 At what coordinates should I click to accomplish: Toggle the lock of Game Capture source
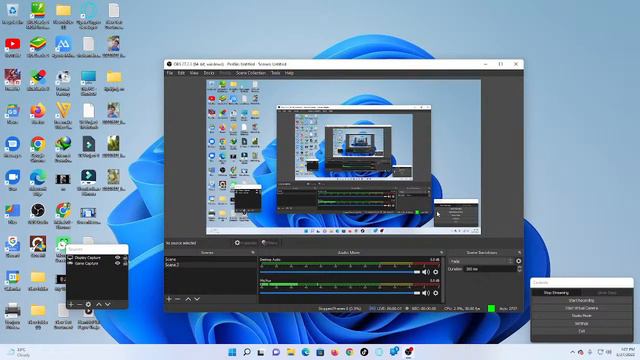125,264
